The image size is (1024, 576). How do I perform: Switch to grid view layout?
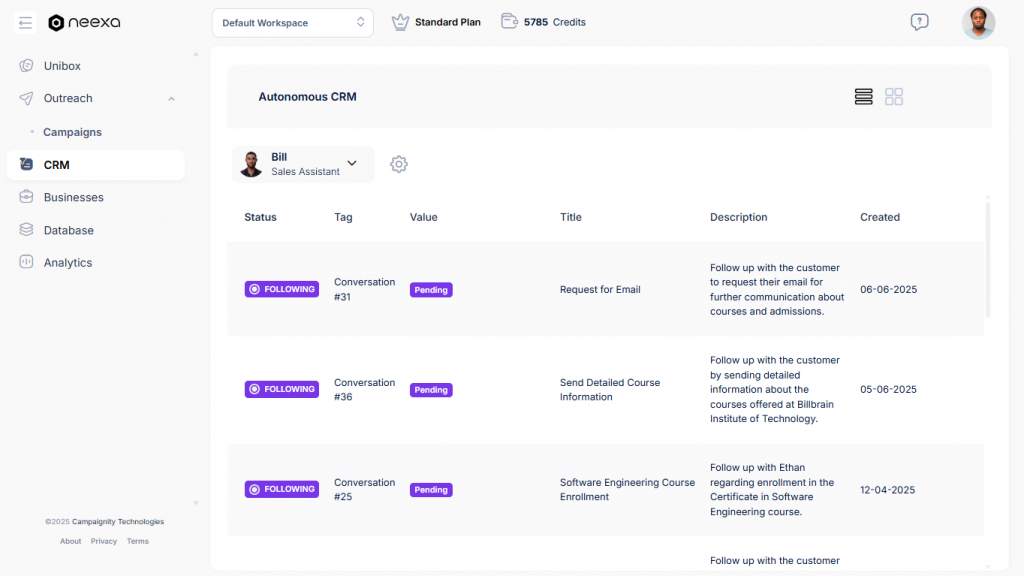pos(893,96)
